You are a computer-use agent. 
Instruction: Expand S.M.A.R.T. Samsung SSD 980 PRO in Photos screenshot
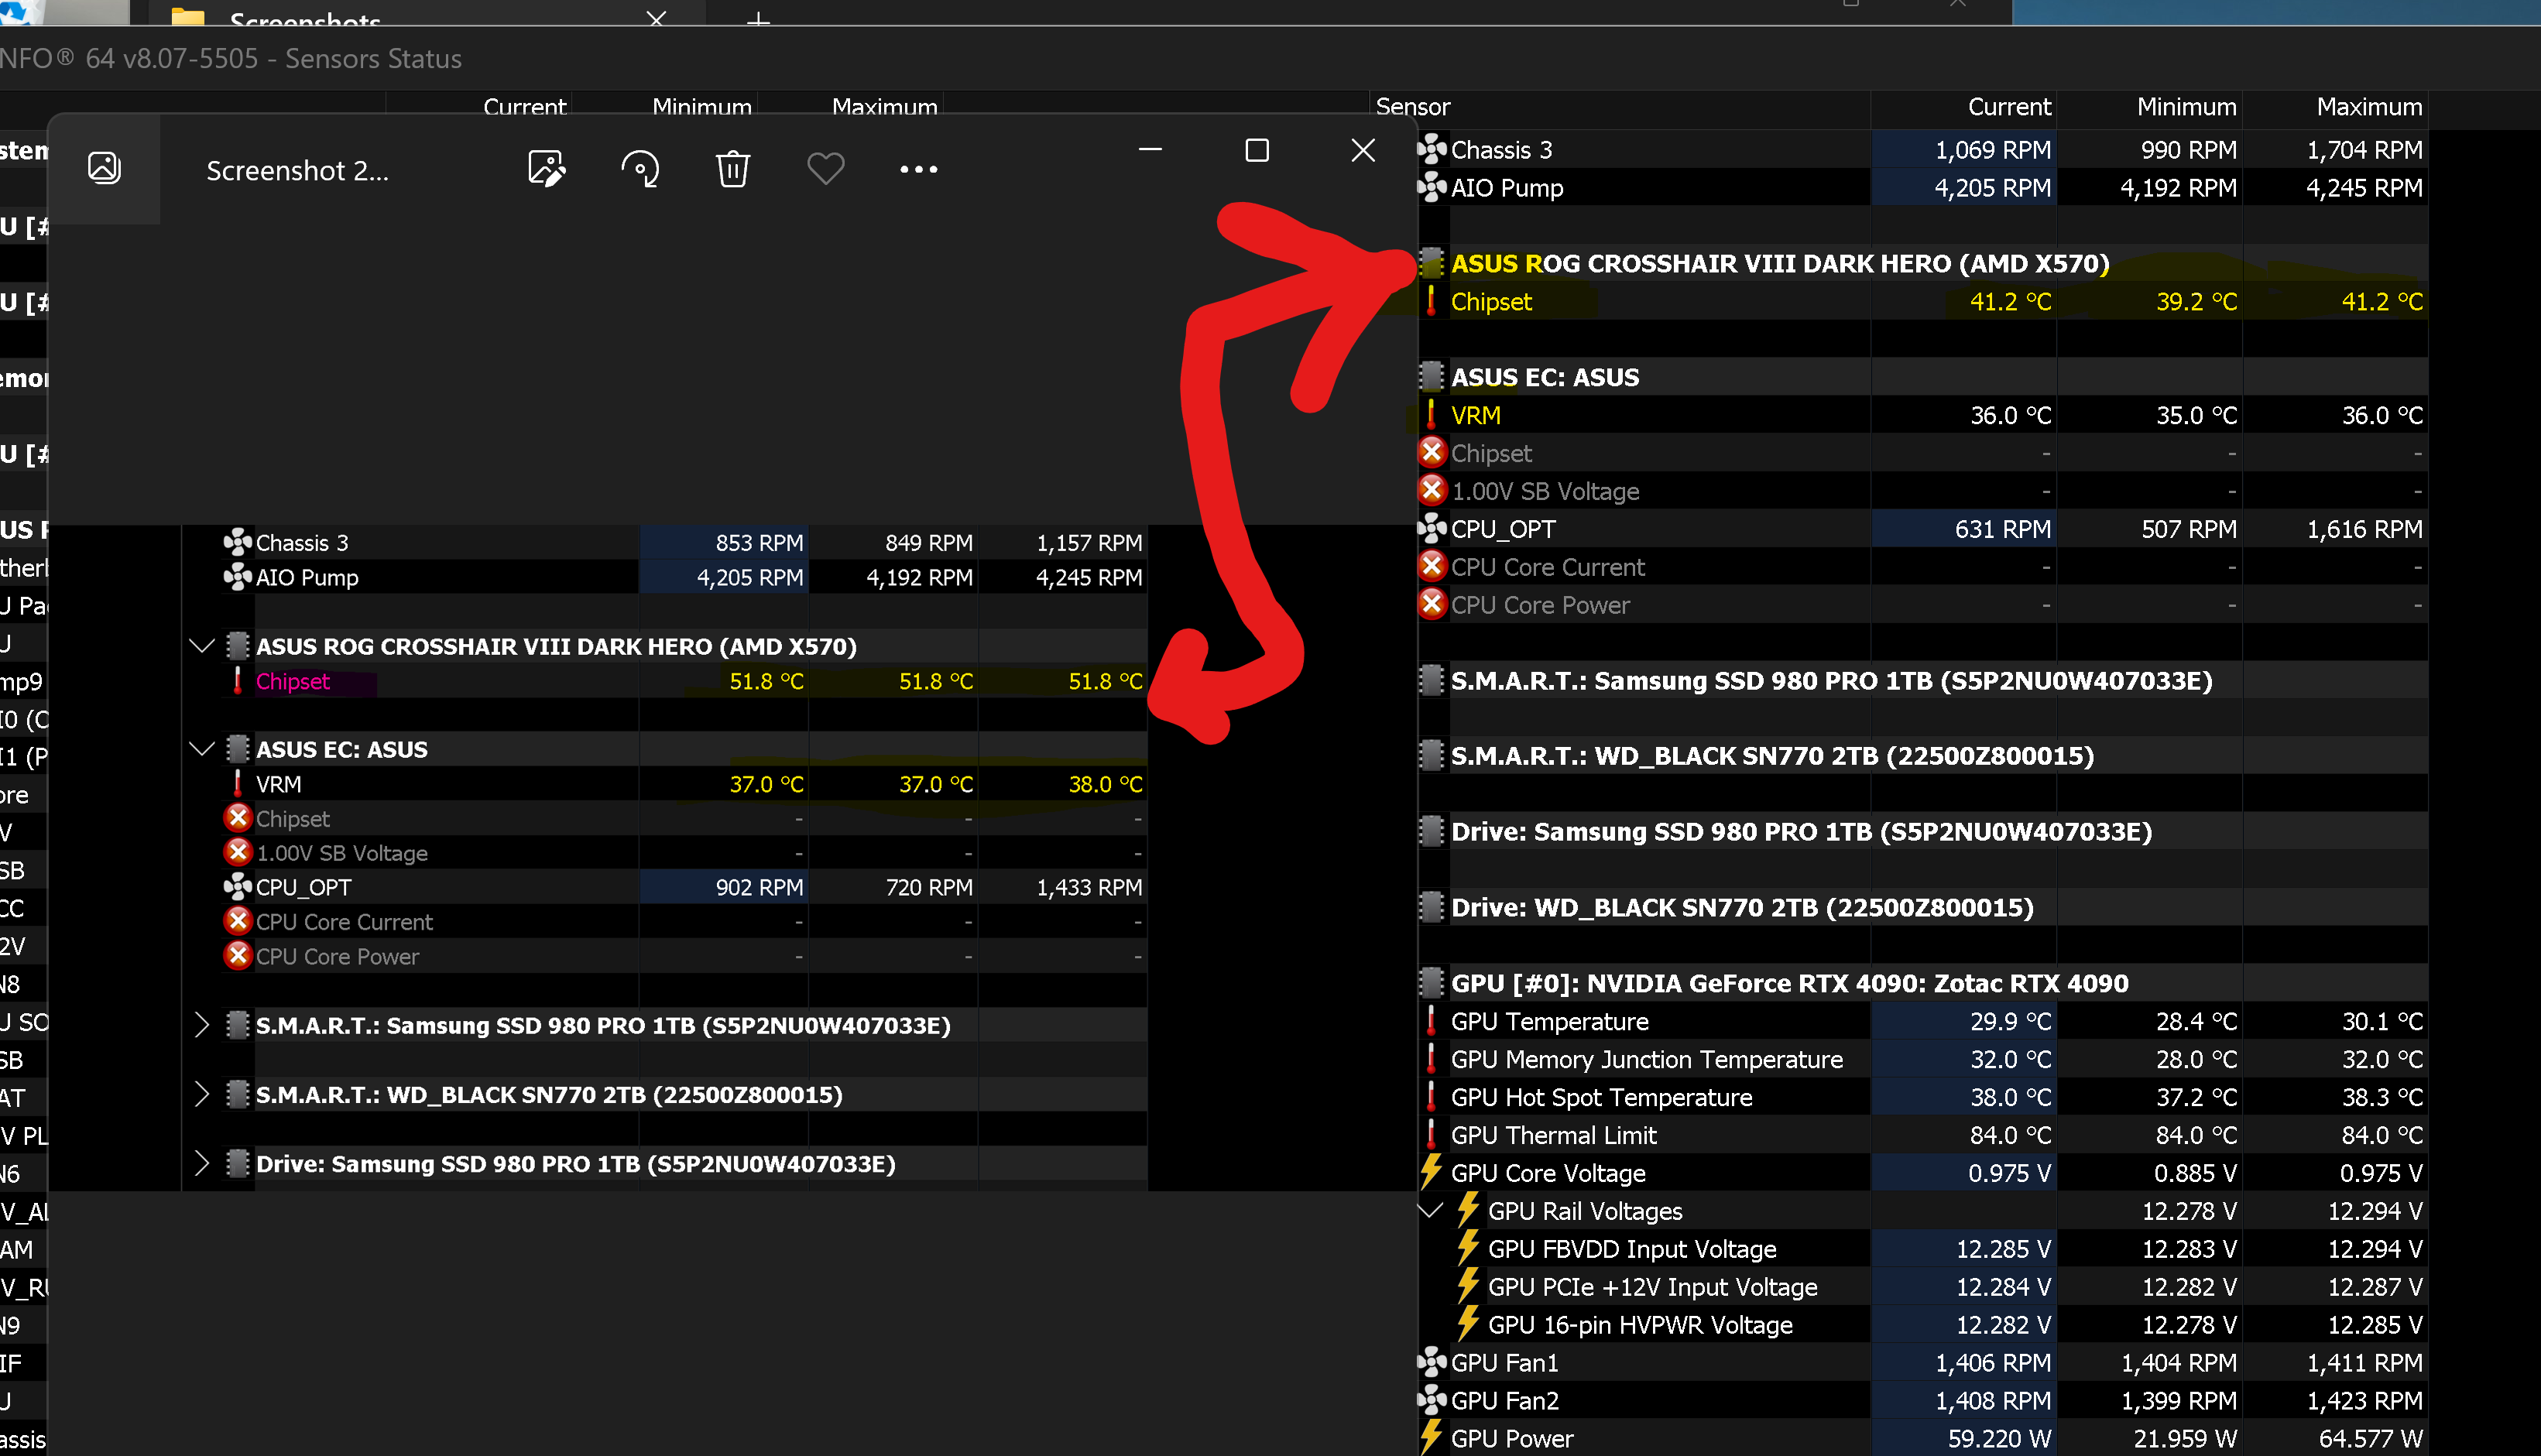coord(202,1025)
